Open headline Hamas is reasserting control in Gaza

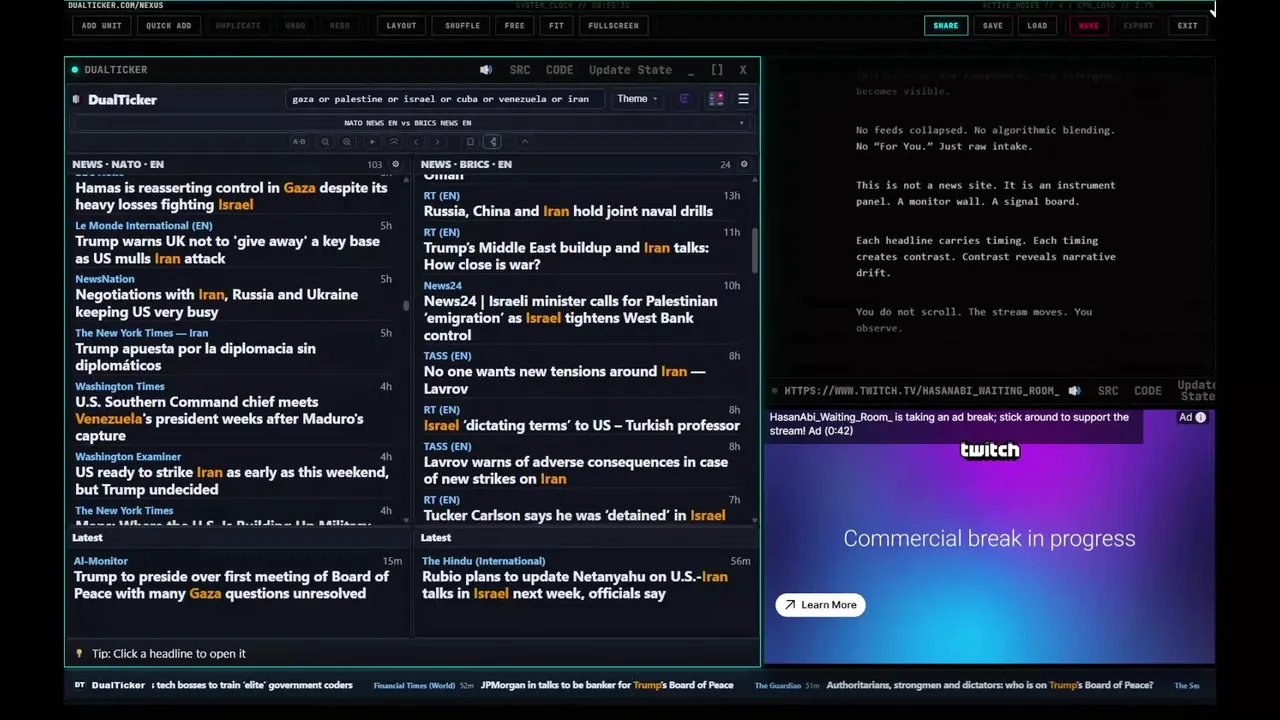click(x=231, y=196)
